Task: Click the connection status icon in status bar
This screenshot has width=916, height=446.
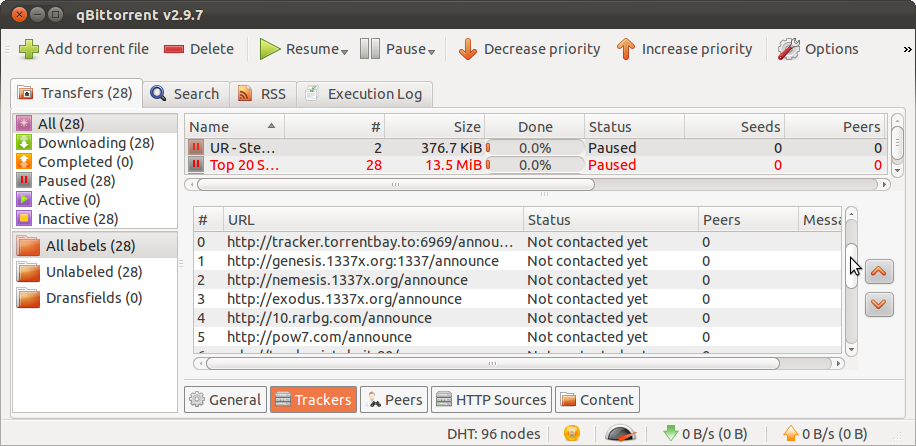Action: coord(572,433)
